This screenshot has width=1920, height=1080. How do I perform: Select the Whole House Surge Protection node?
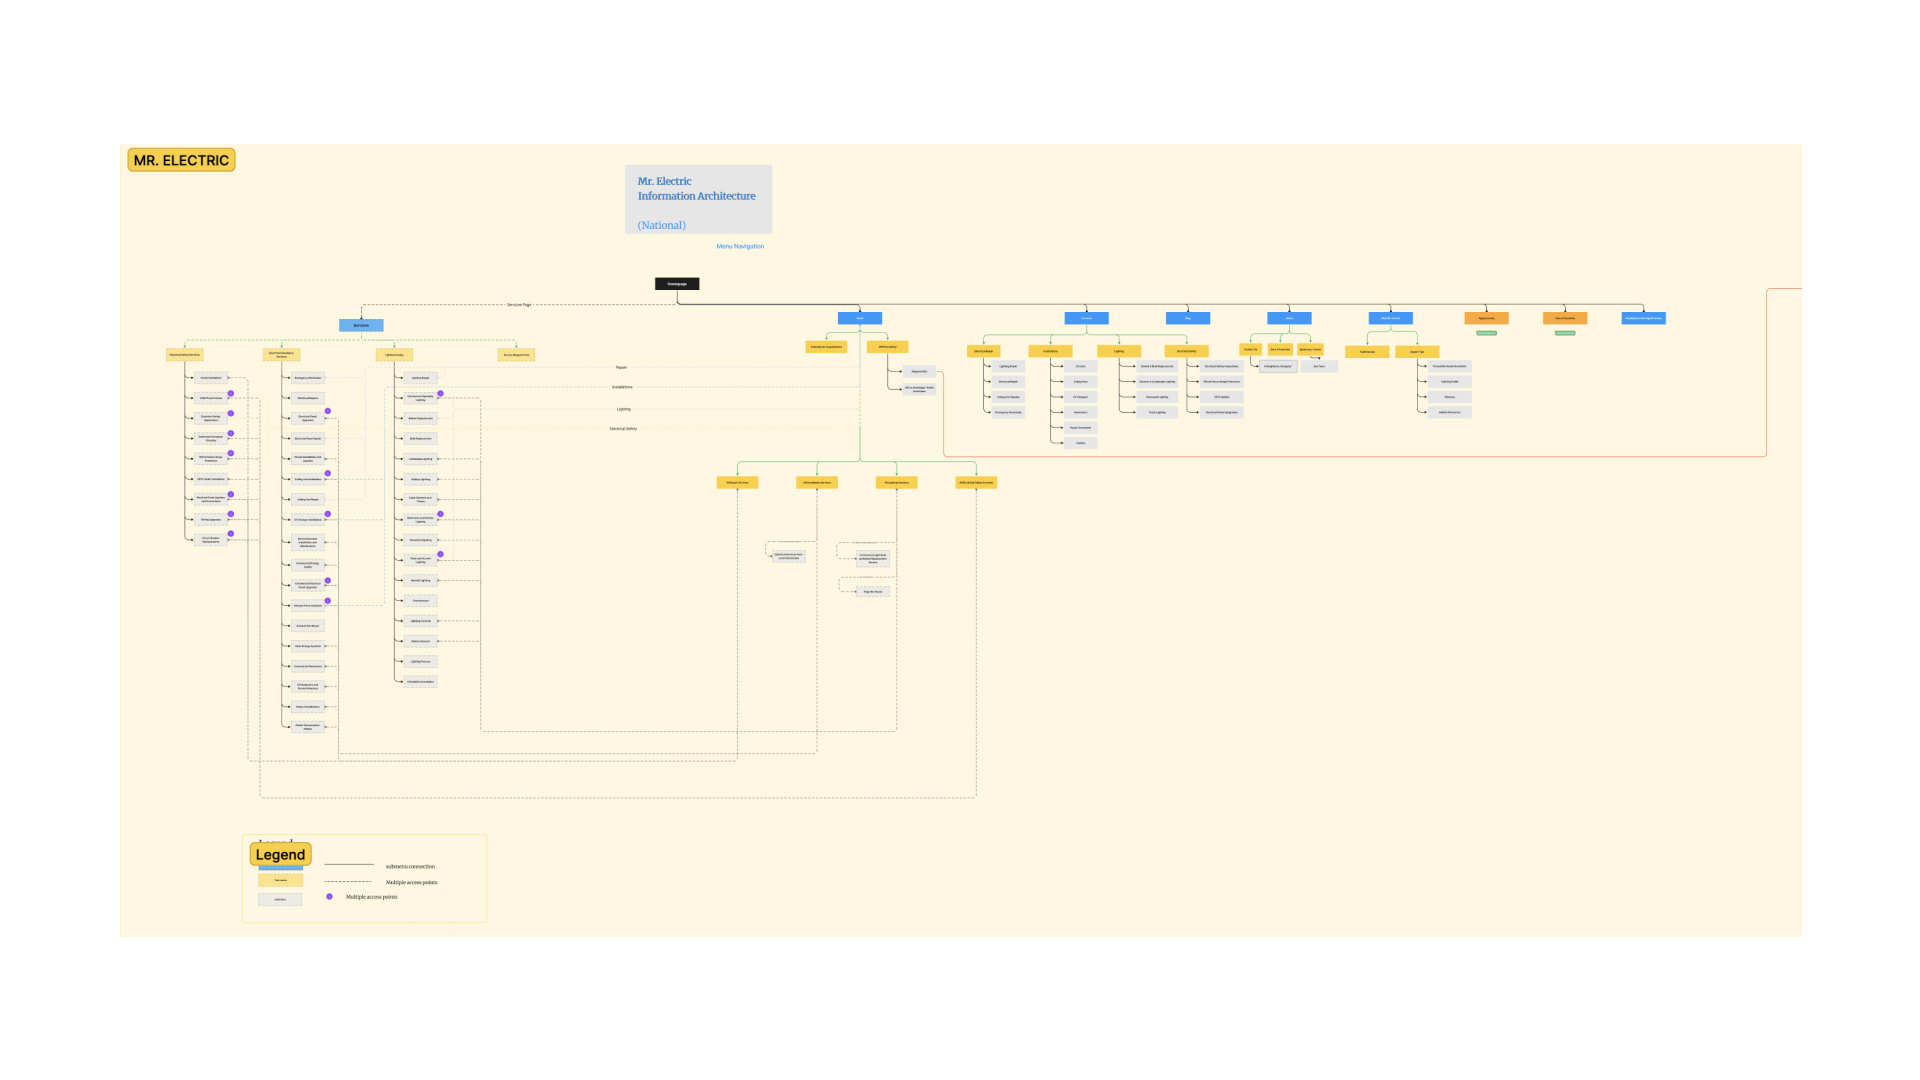[1222, 381]
